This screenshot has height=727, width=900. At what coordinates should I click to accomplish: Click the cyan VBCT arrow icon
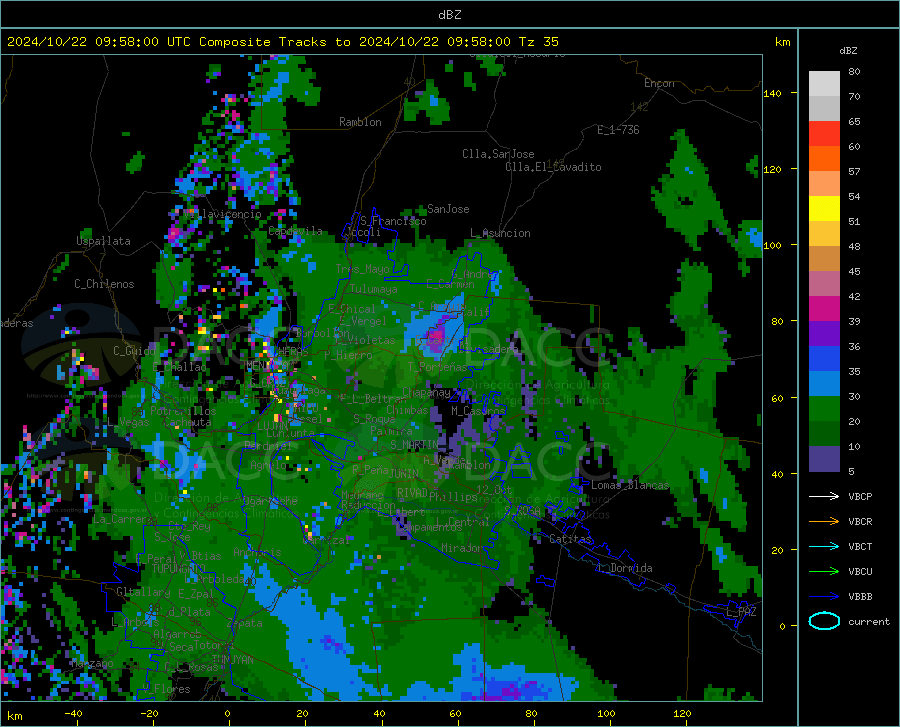[x=824, y=546]
